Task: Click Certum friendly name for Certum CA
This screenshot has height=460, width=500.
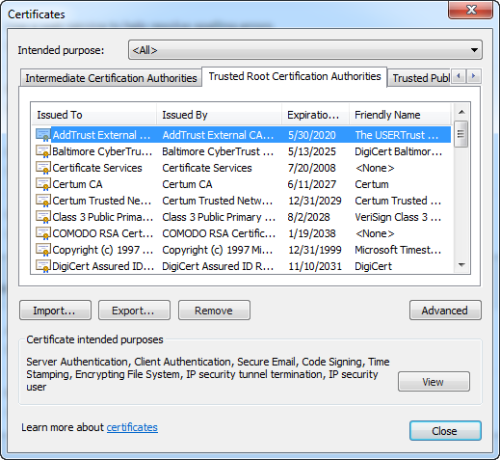Action: pos(372,184)
